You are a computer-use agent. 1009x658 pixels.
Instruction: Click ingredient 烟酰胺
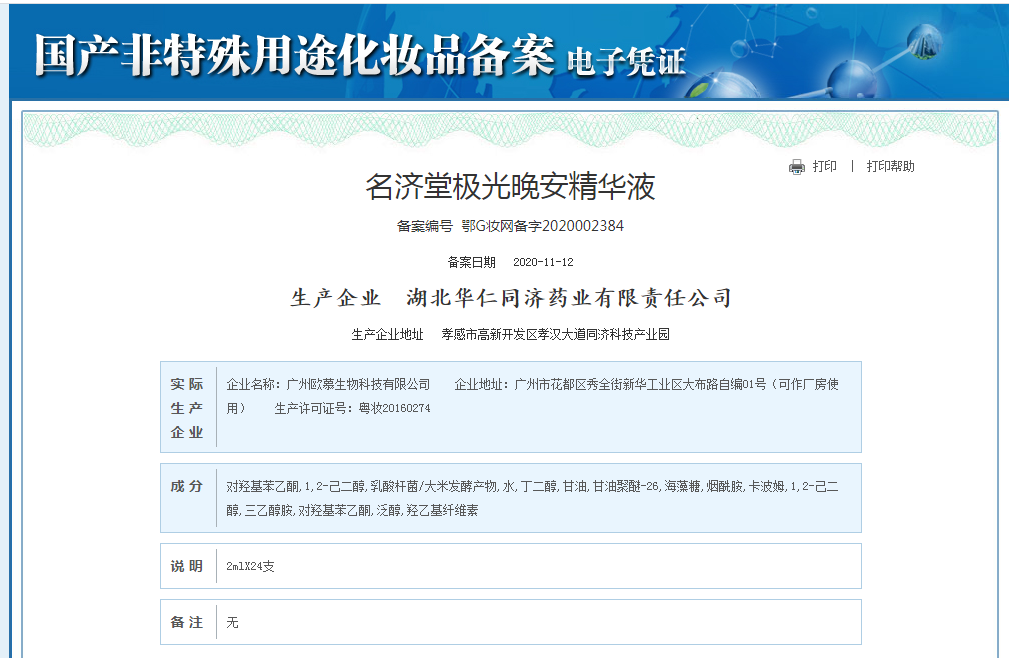click(x=724, y=487)
